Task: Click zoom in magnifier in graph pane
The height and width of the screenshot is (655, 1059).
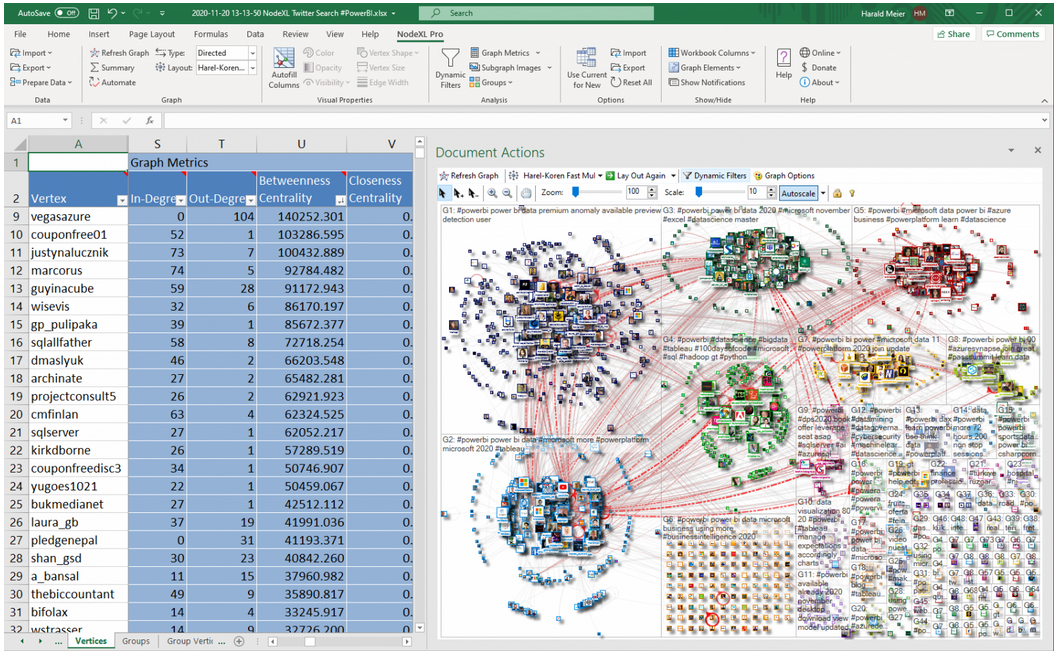Action: [493, 192]
